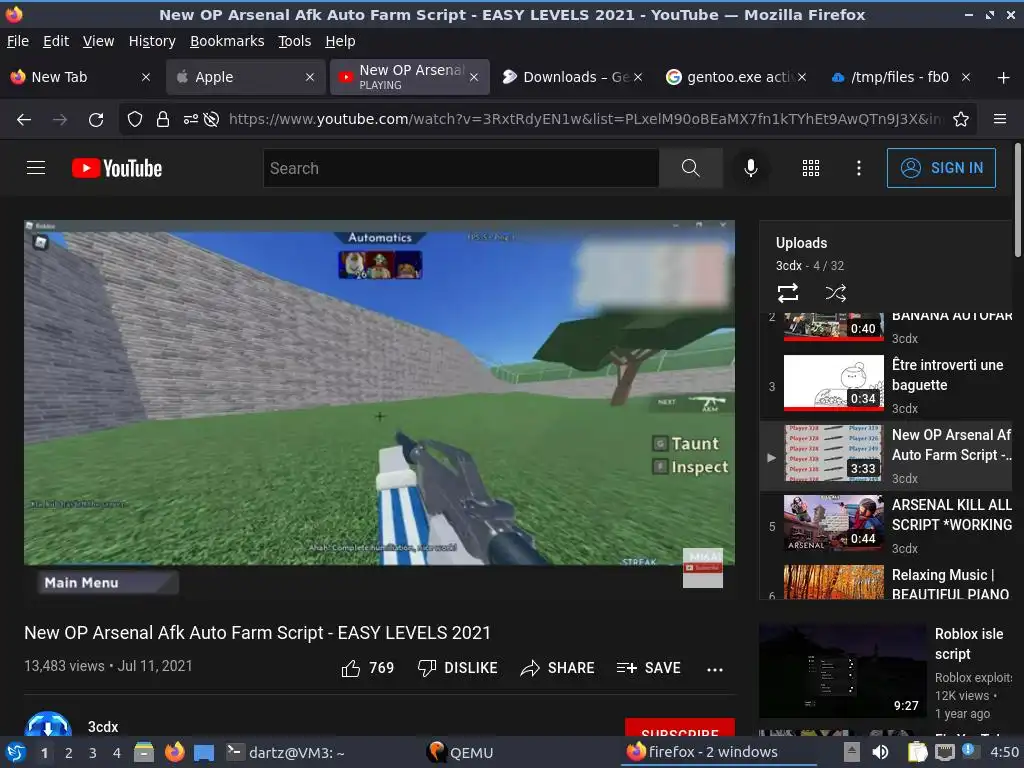
Task: Switch to the /tmp/files tab
Action: [x=900, y=77]
